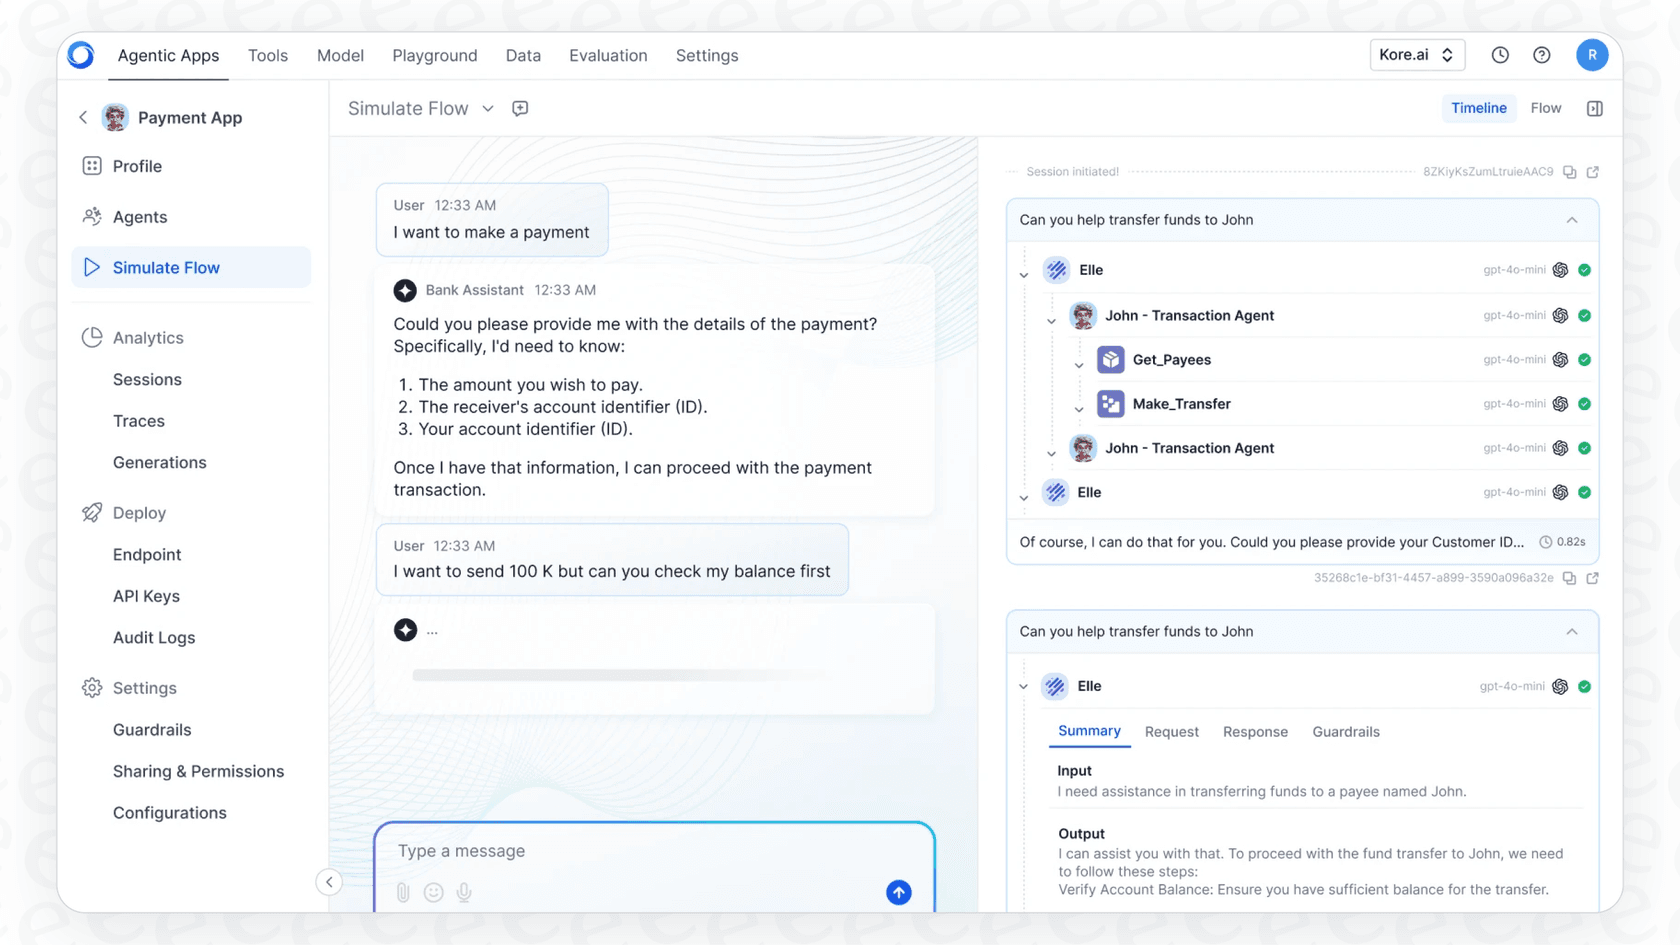Image resolution: width=1680 pixels, height=945 pixels.
Task: Switch to Timeline view
Action: (x=1478, y=108)
